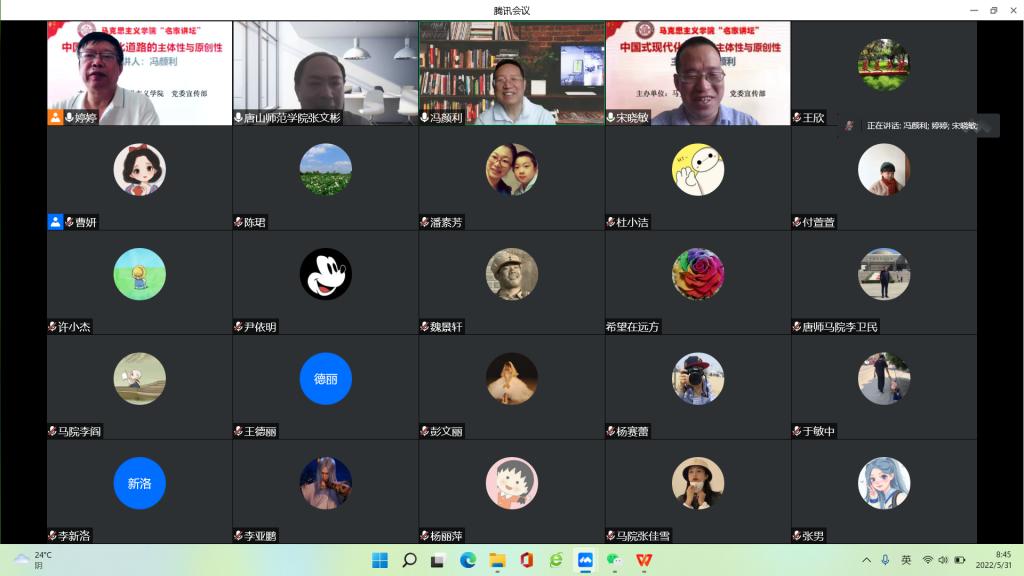Click the microphone in-use tray indicator

pyautogui.click(x=885, y=560)
